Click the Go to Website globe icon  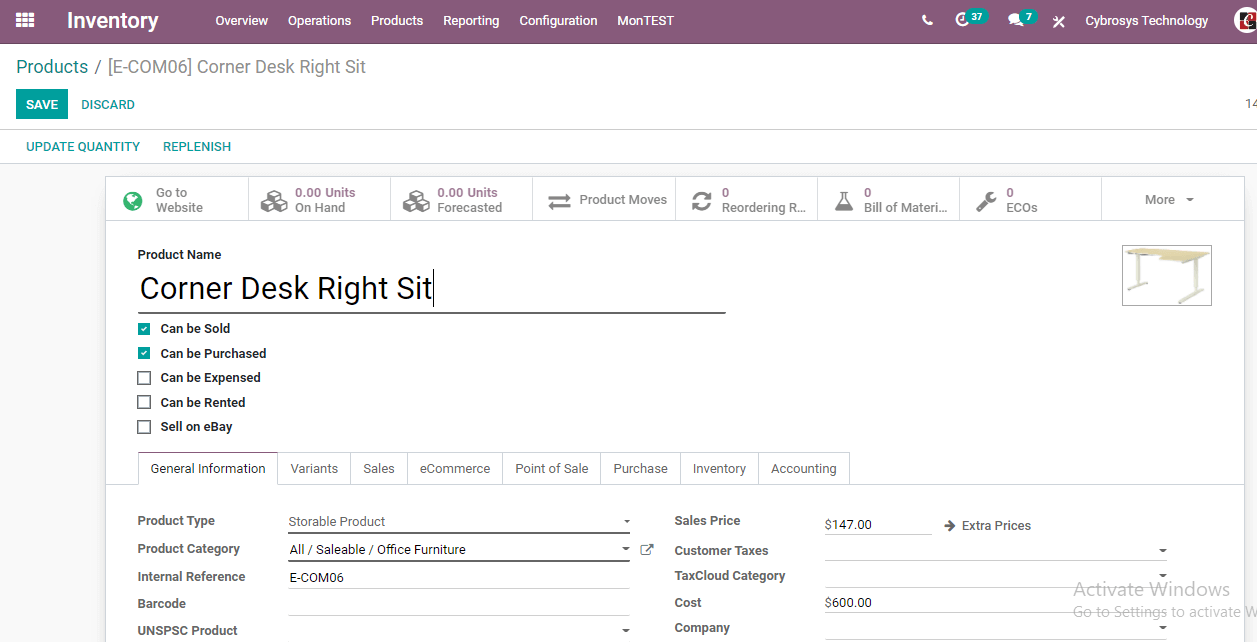tap(133, 201)
